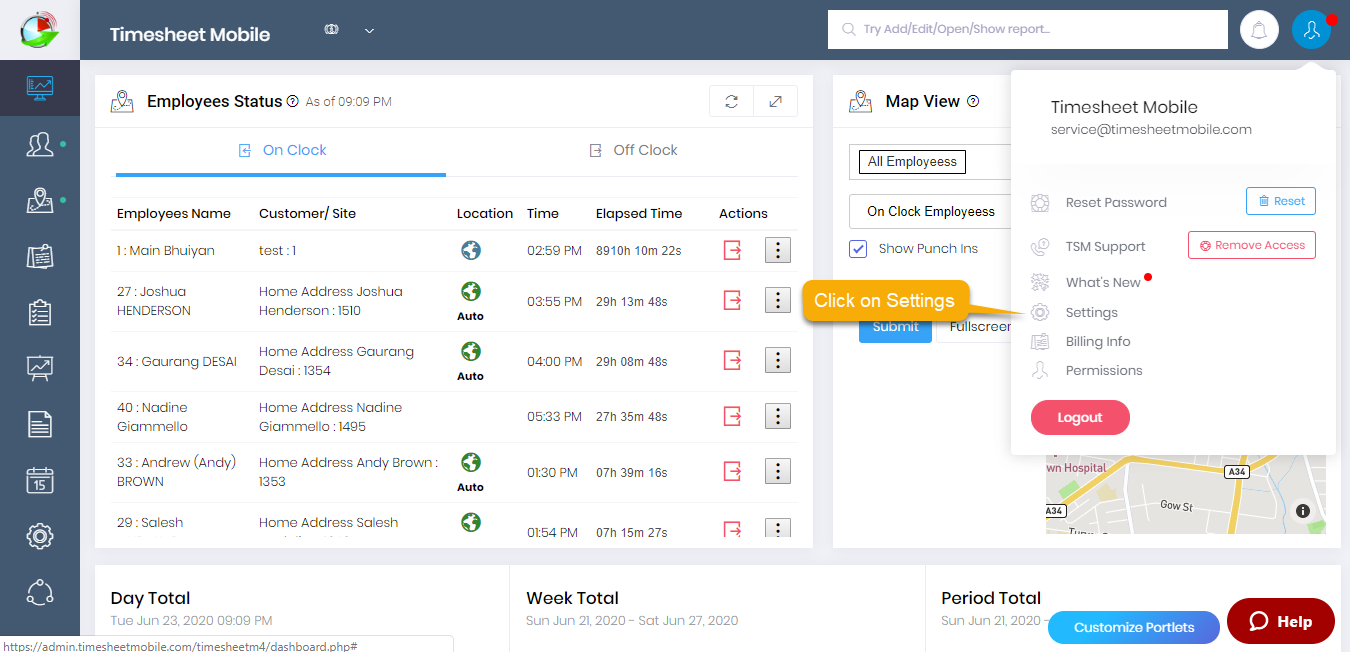The image size is (1350, 652).
Task: Open the three-dot actions menu for Nadine Giammello
Action: click(778, 416)
